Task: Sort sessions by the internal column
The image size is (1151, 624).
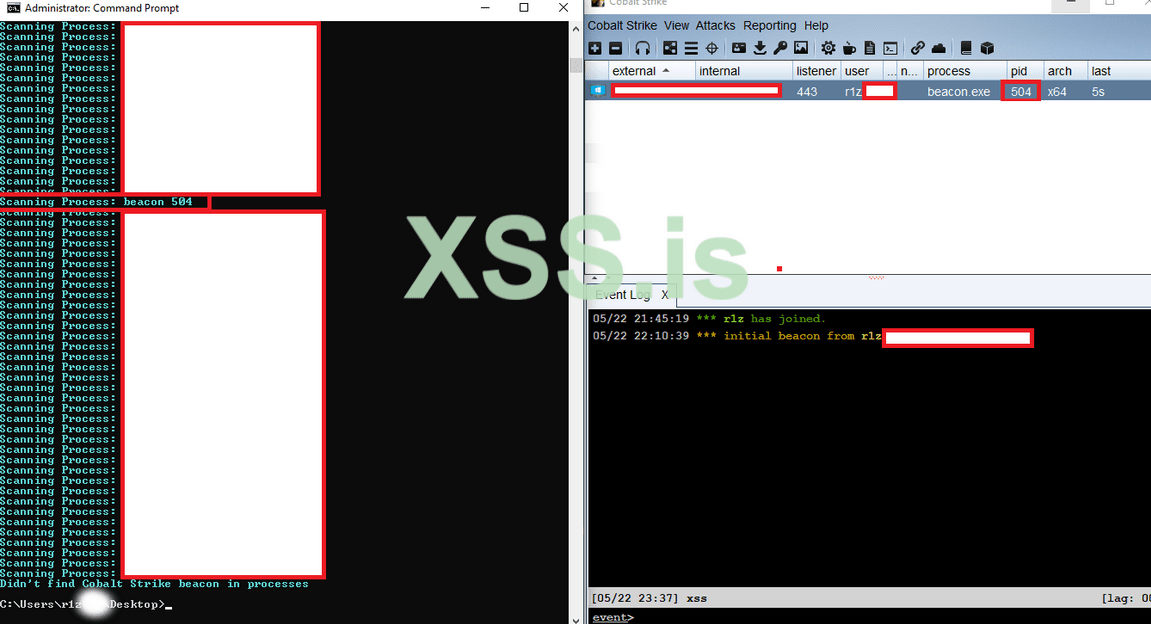Action: click(744, 71)
